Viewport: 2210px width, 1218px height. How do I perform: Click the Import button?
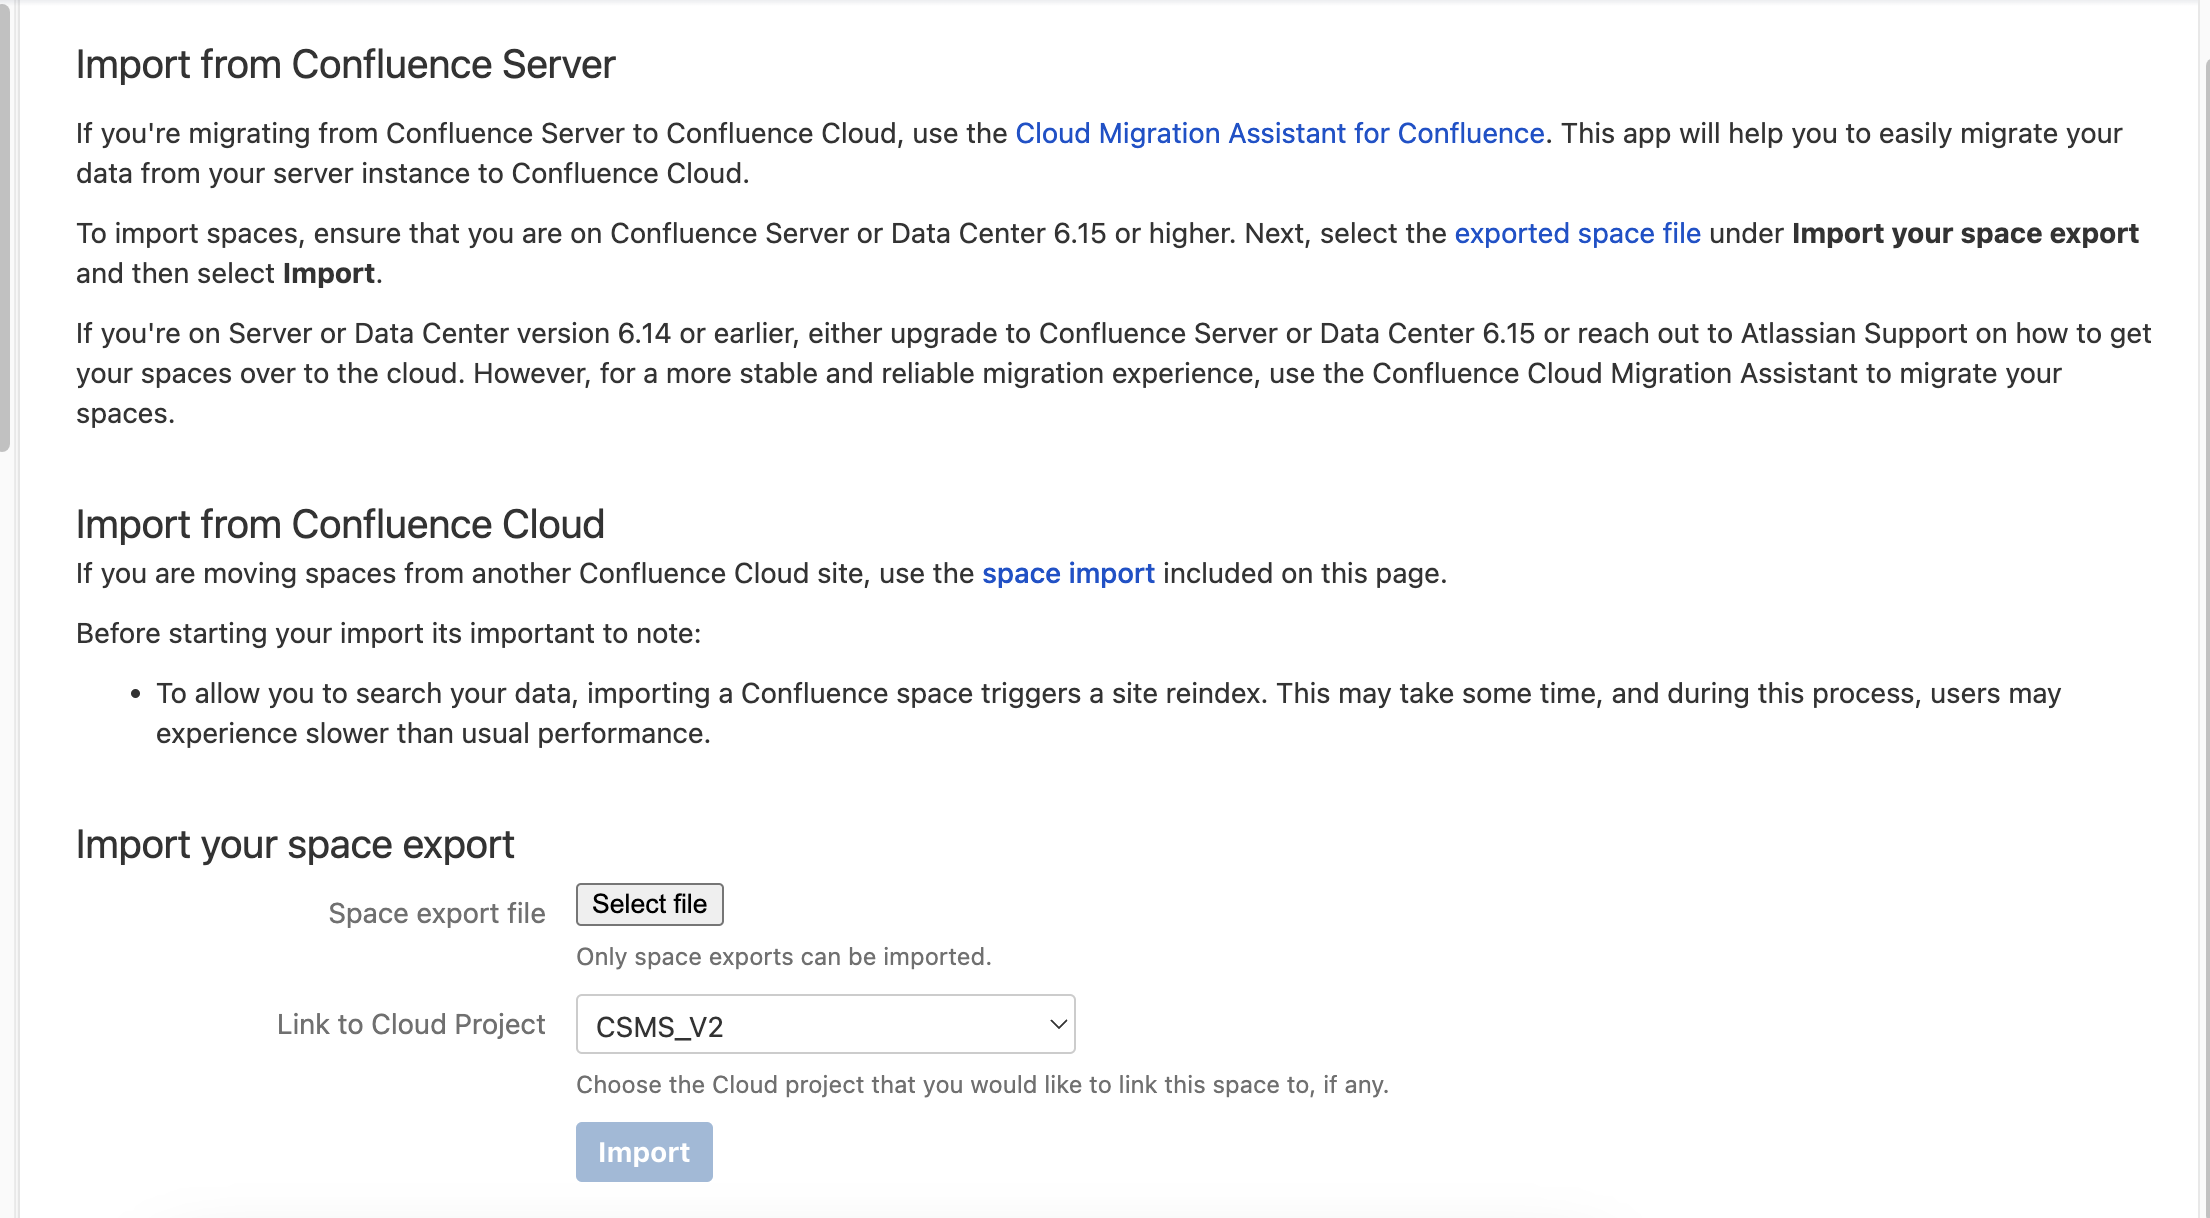tap(644, 1152)
